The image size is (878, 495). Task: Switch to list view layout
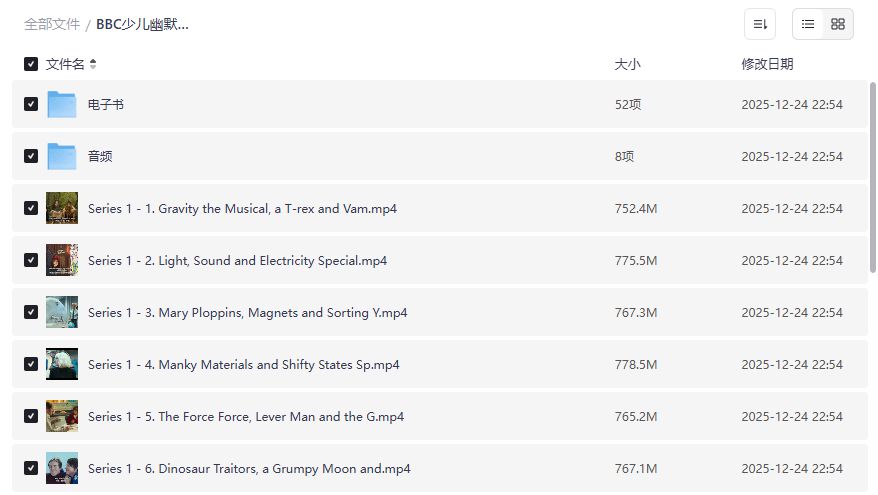[x=808, y=24]
